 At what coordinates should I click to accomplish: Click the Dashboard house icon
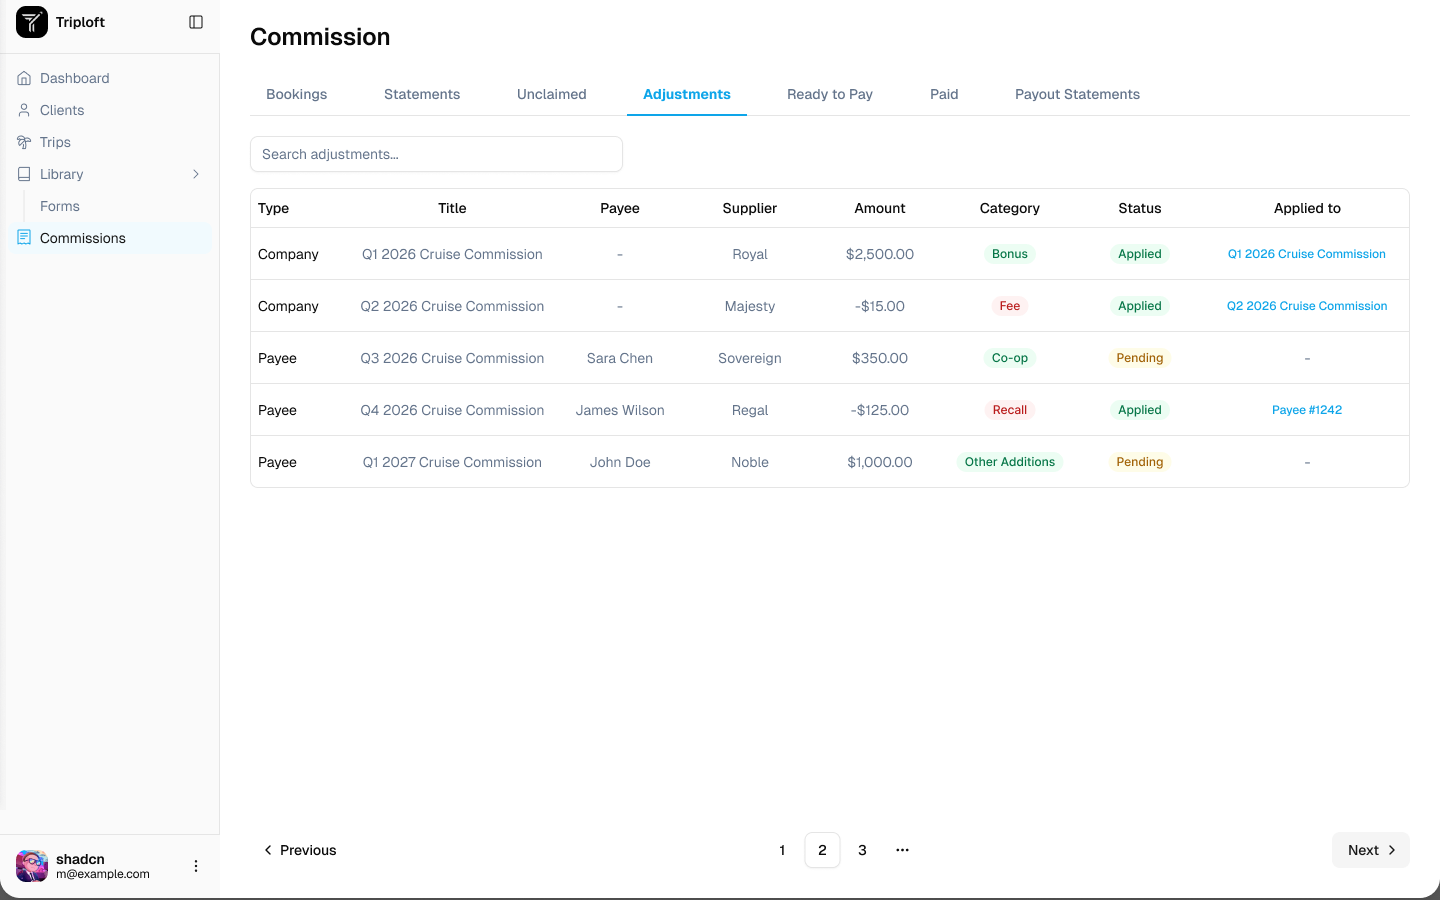click(x=24, y=78)
